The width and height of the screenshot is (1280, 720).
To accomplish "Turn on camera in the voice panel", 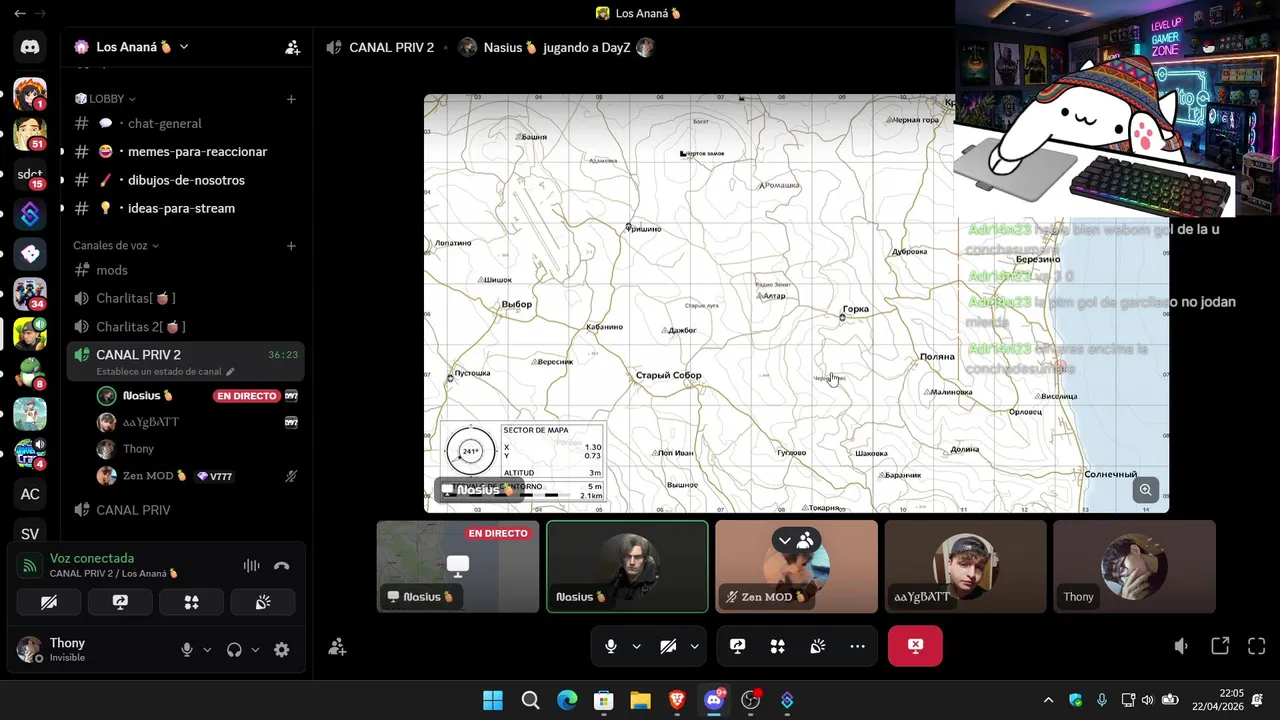I will pyautogui.click(x=49, y=602).
